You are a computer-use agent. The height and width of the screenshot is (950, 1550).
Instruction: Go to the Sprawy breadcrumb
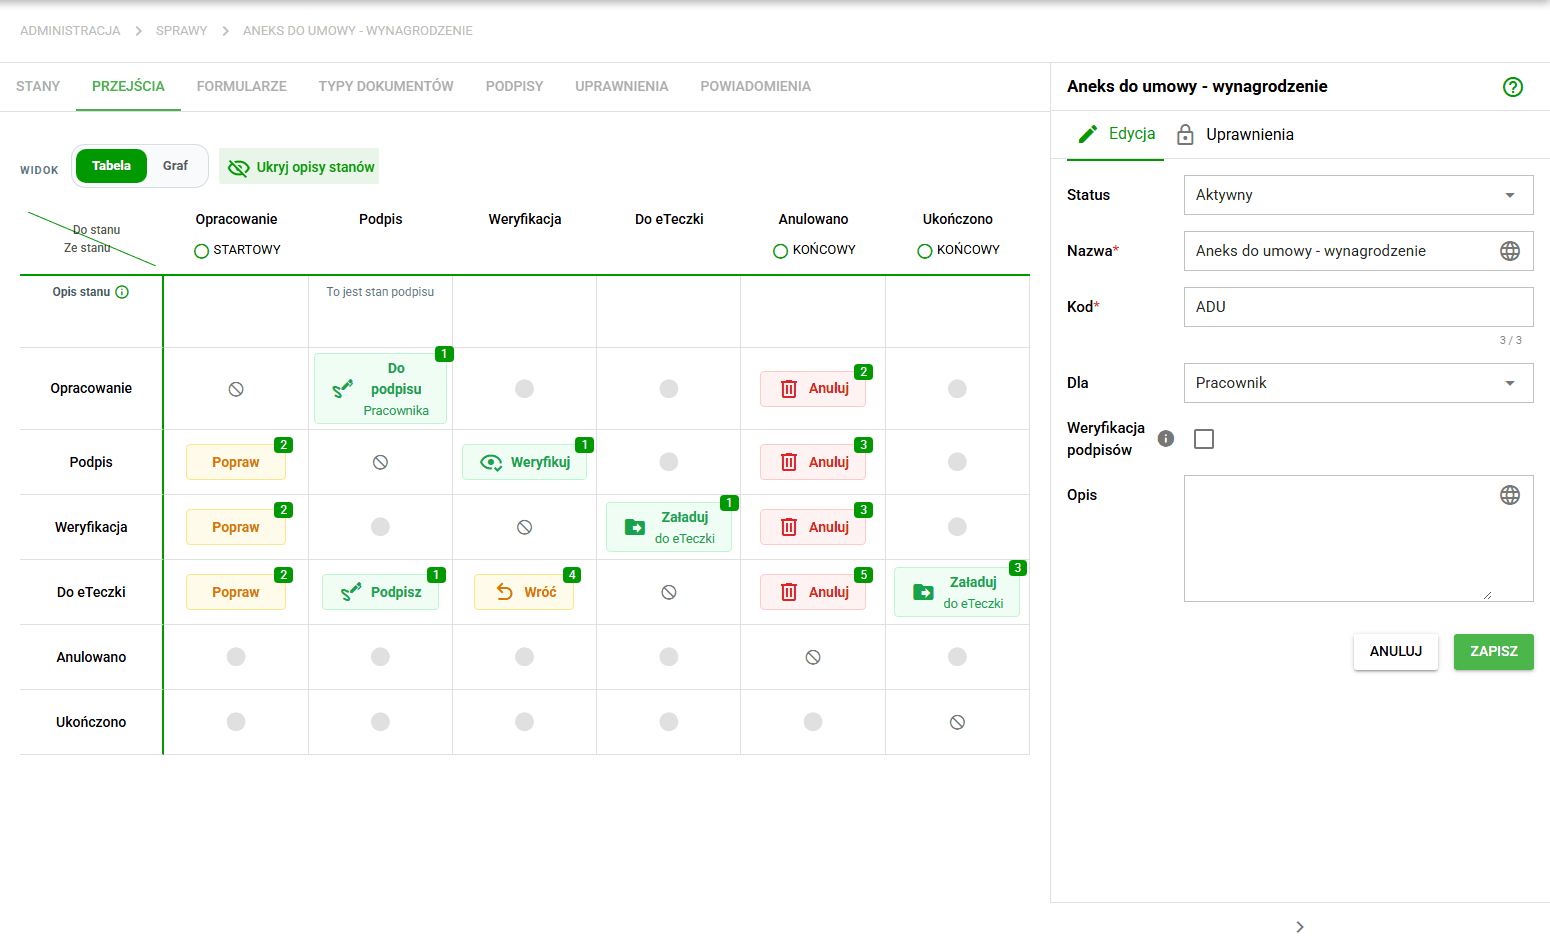click(182, 31)
